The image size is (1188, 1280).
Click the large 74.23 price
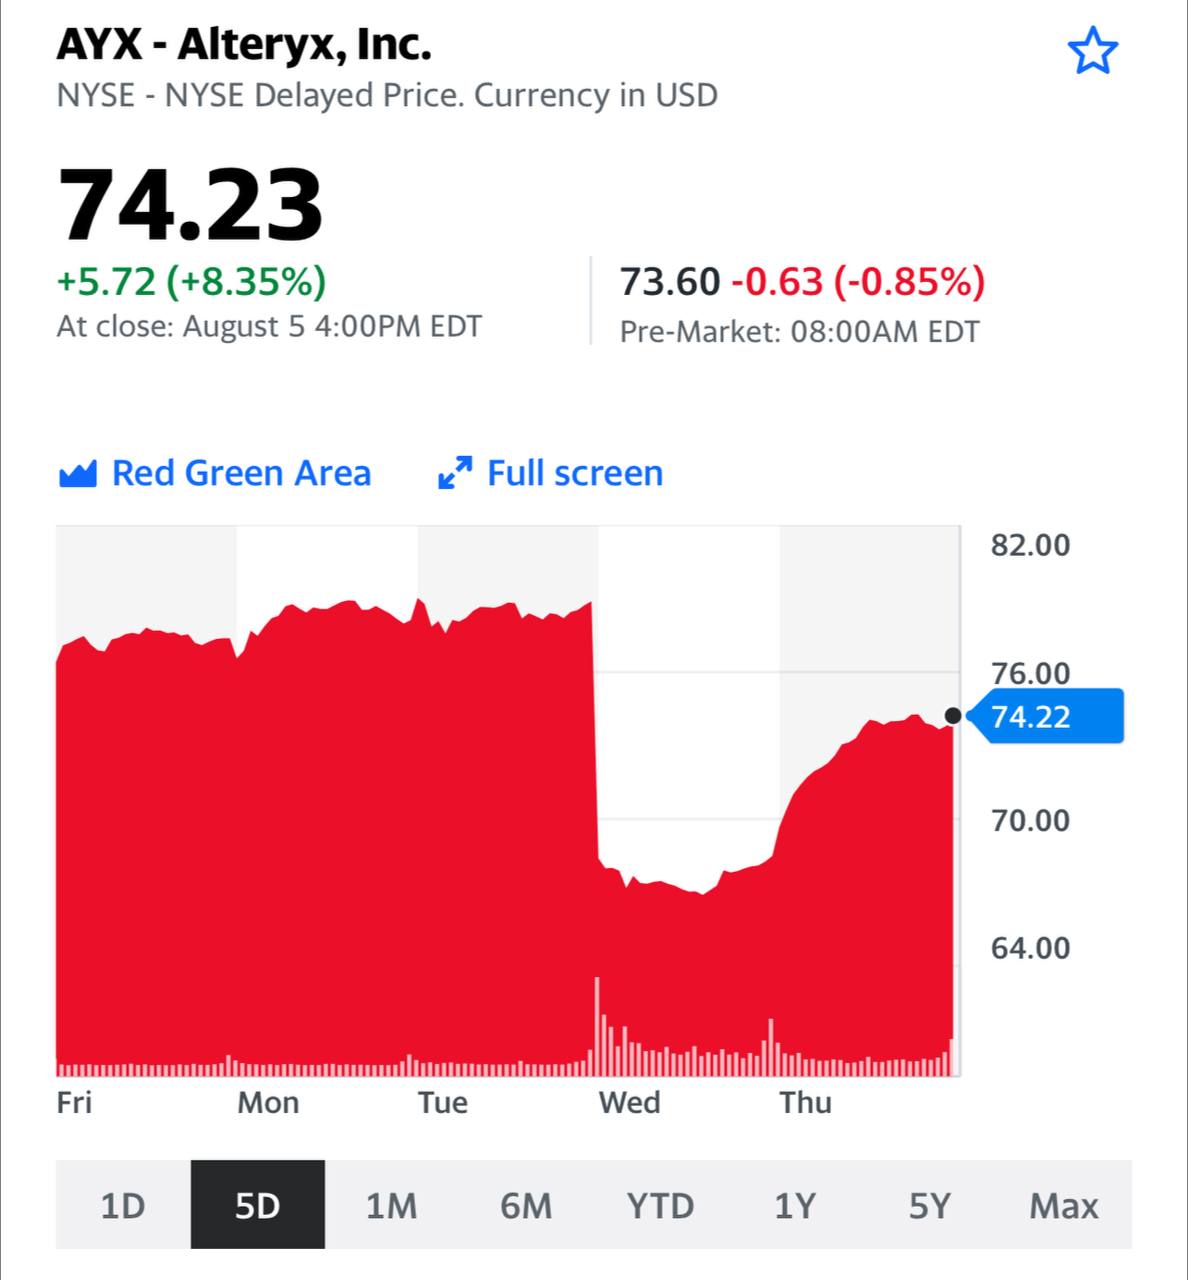click(190, 205)
